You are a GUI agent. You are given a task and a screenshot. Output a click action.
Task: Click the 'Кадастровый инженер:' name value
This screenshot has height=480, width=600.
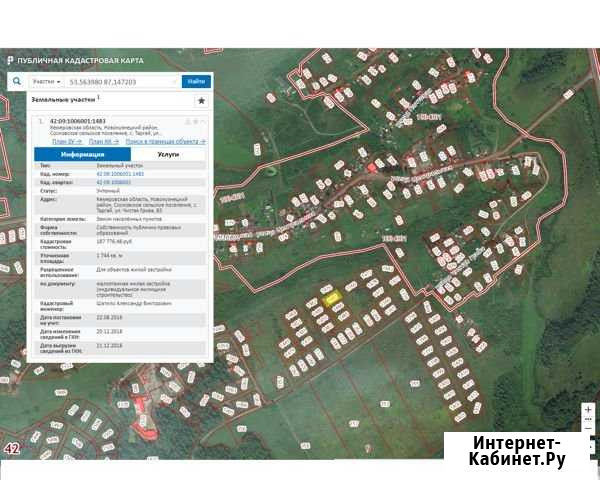pos(134,303)
